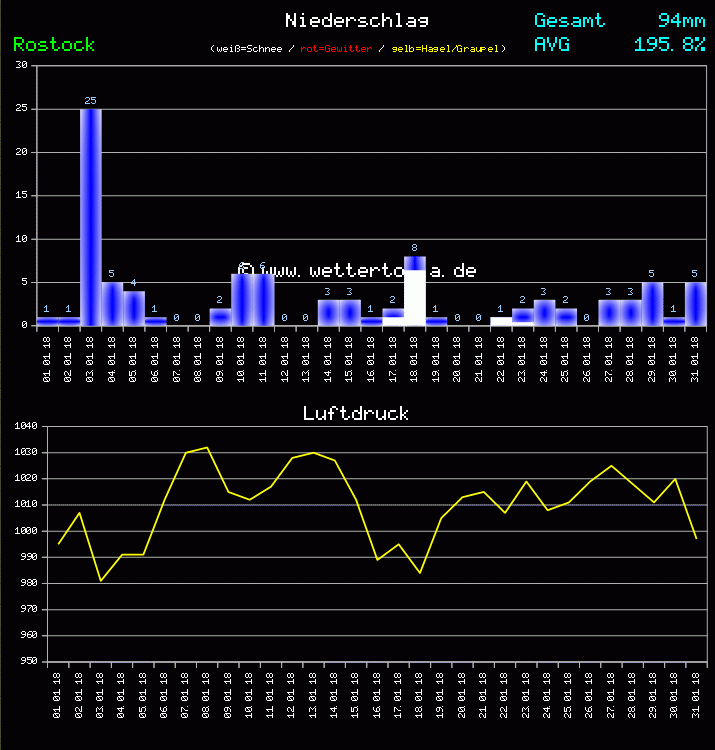Click the Niederschlag chart title
The width and height of the screenshot is (715, 750).
click(357, 20)
